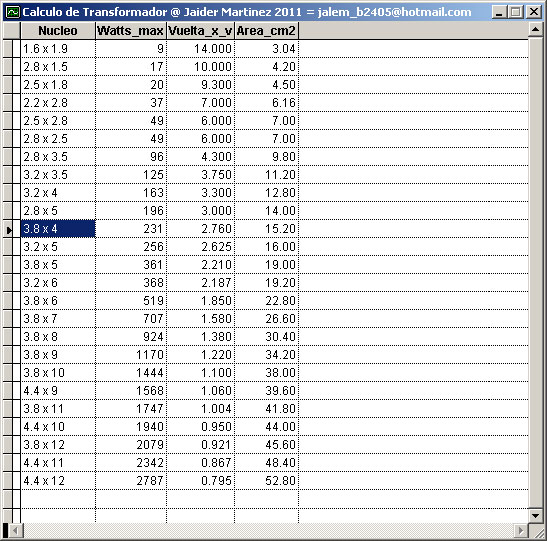547x541 pixels.
Task: Select nucleus cell 3.2 x 3.5
Action: pos(58,175)
